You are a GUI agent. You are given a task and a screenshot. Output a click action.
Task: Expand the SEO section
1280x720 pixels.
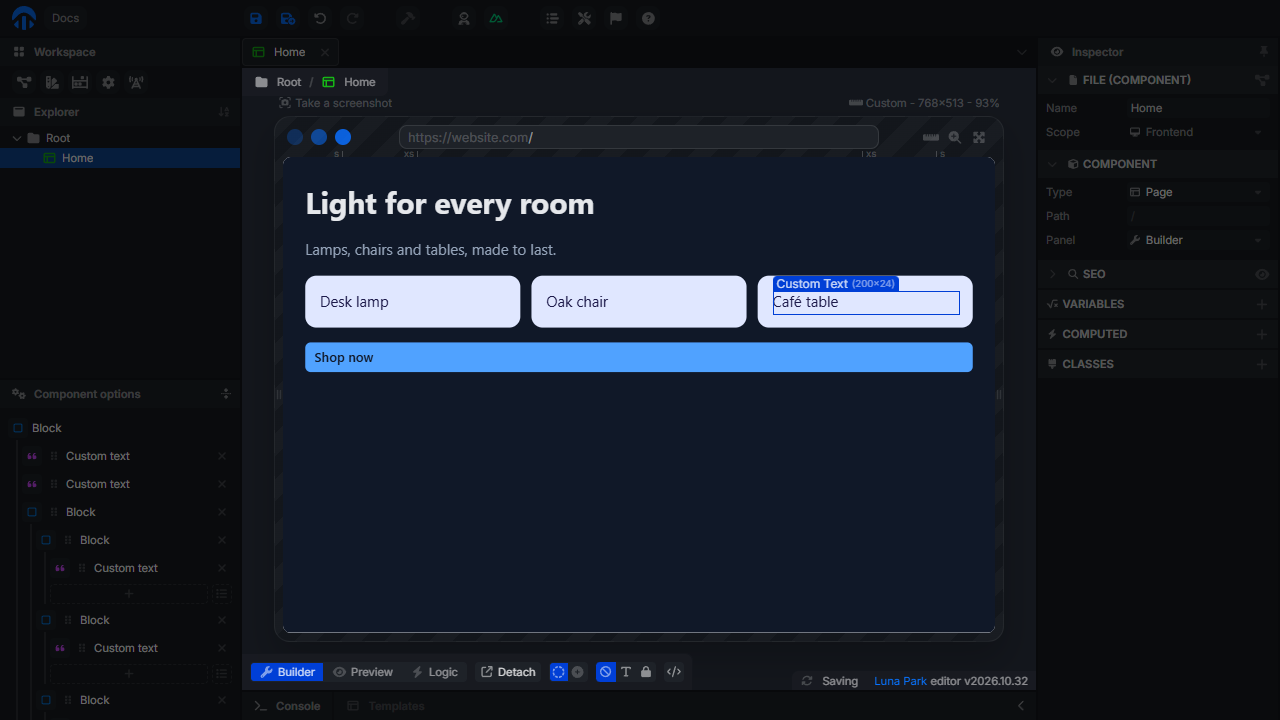[1052, 274]
